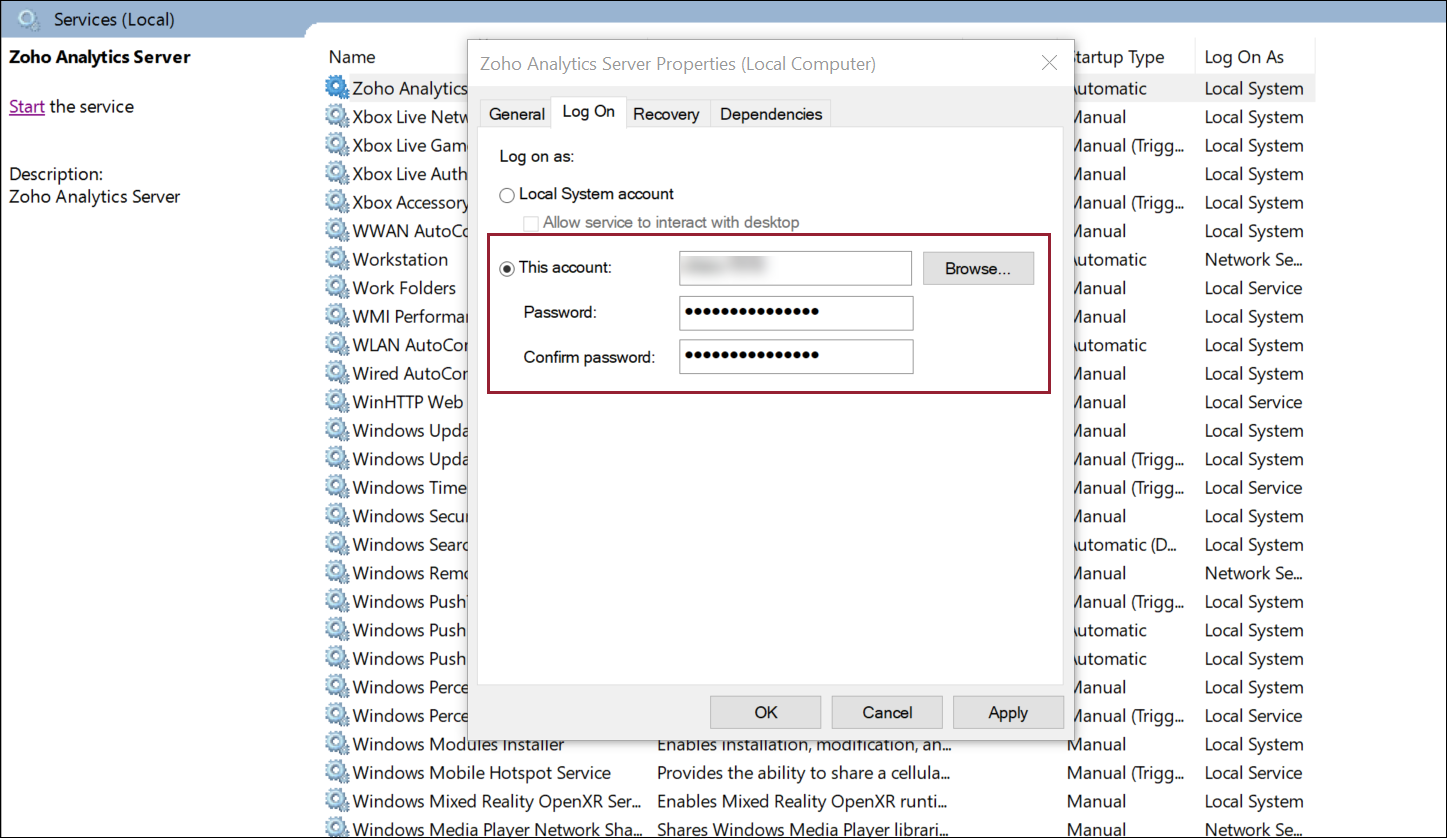Image resolution: width=1447 pixels, height=838 pixels.
Task: Select the Work Folders service name
Action: coord(404,288)
